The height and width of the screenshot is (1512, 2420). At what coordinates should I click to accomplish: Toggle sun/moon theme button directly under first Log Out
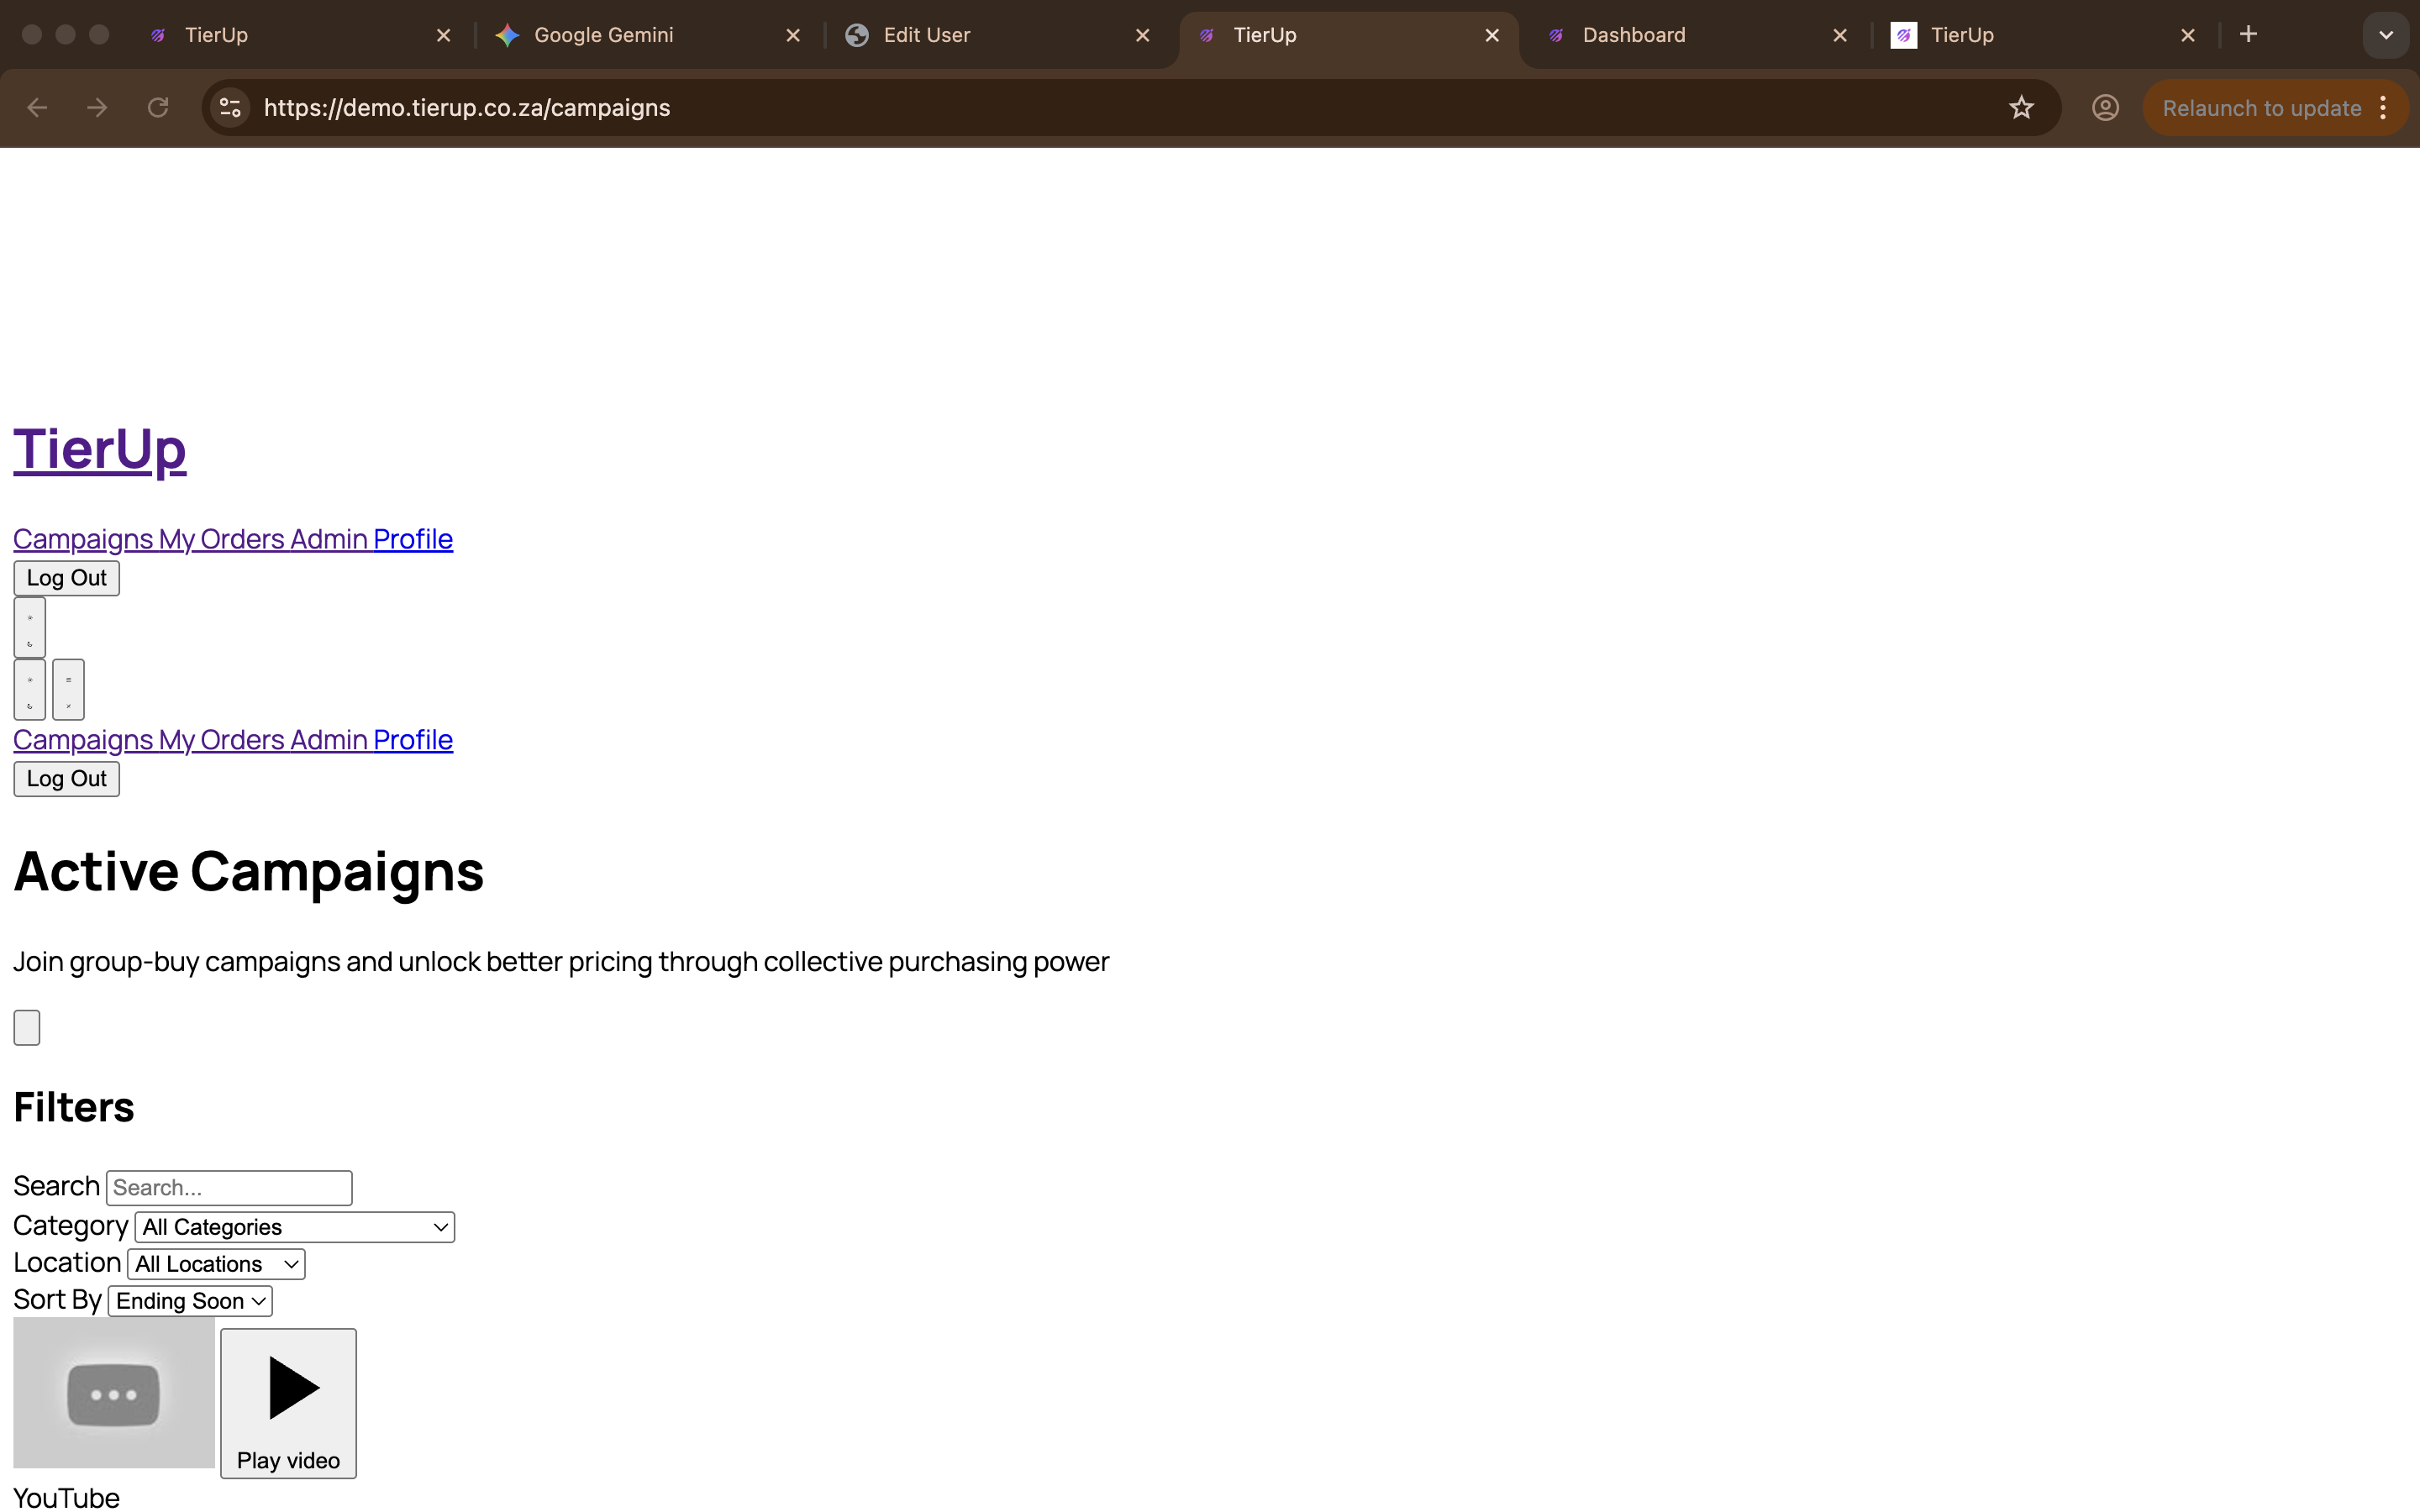click(30, 627)
